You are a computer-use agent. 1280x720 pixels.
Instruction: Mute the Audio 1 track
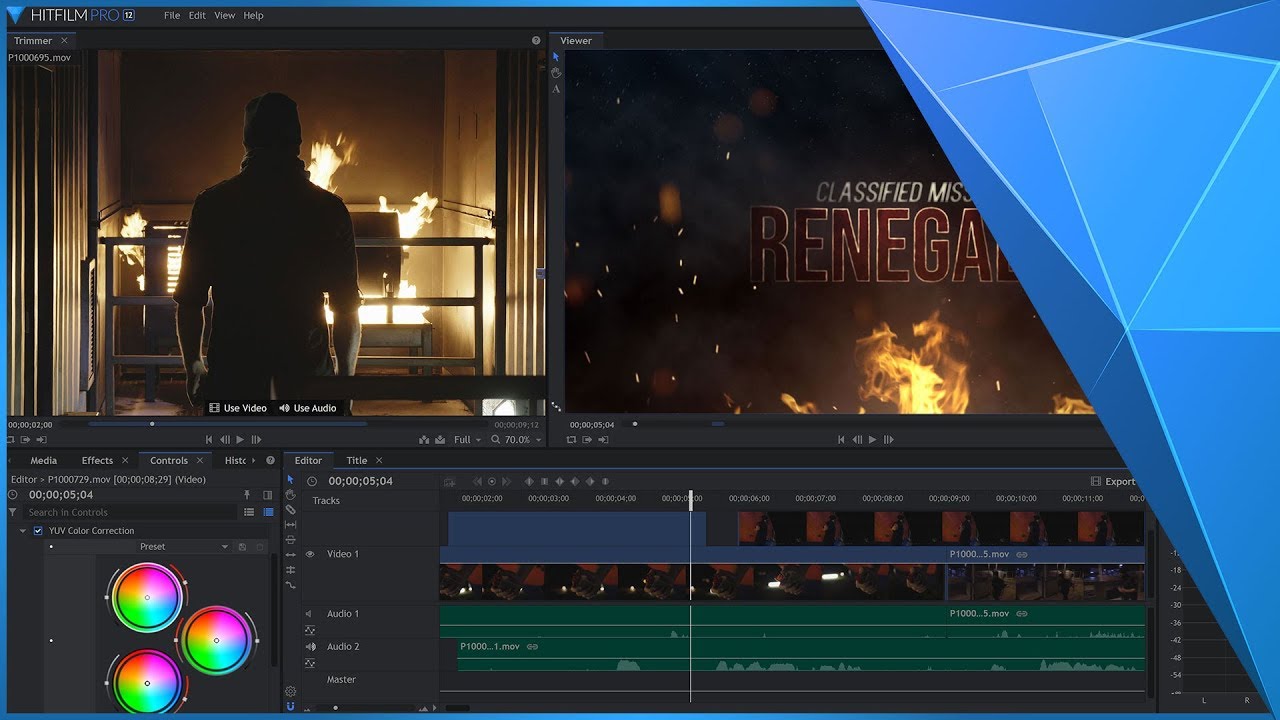[309, 614]
